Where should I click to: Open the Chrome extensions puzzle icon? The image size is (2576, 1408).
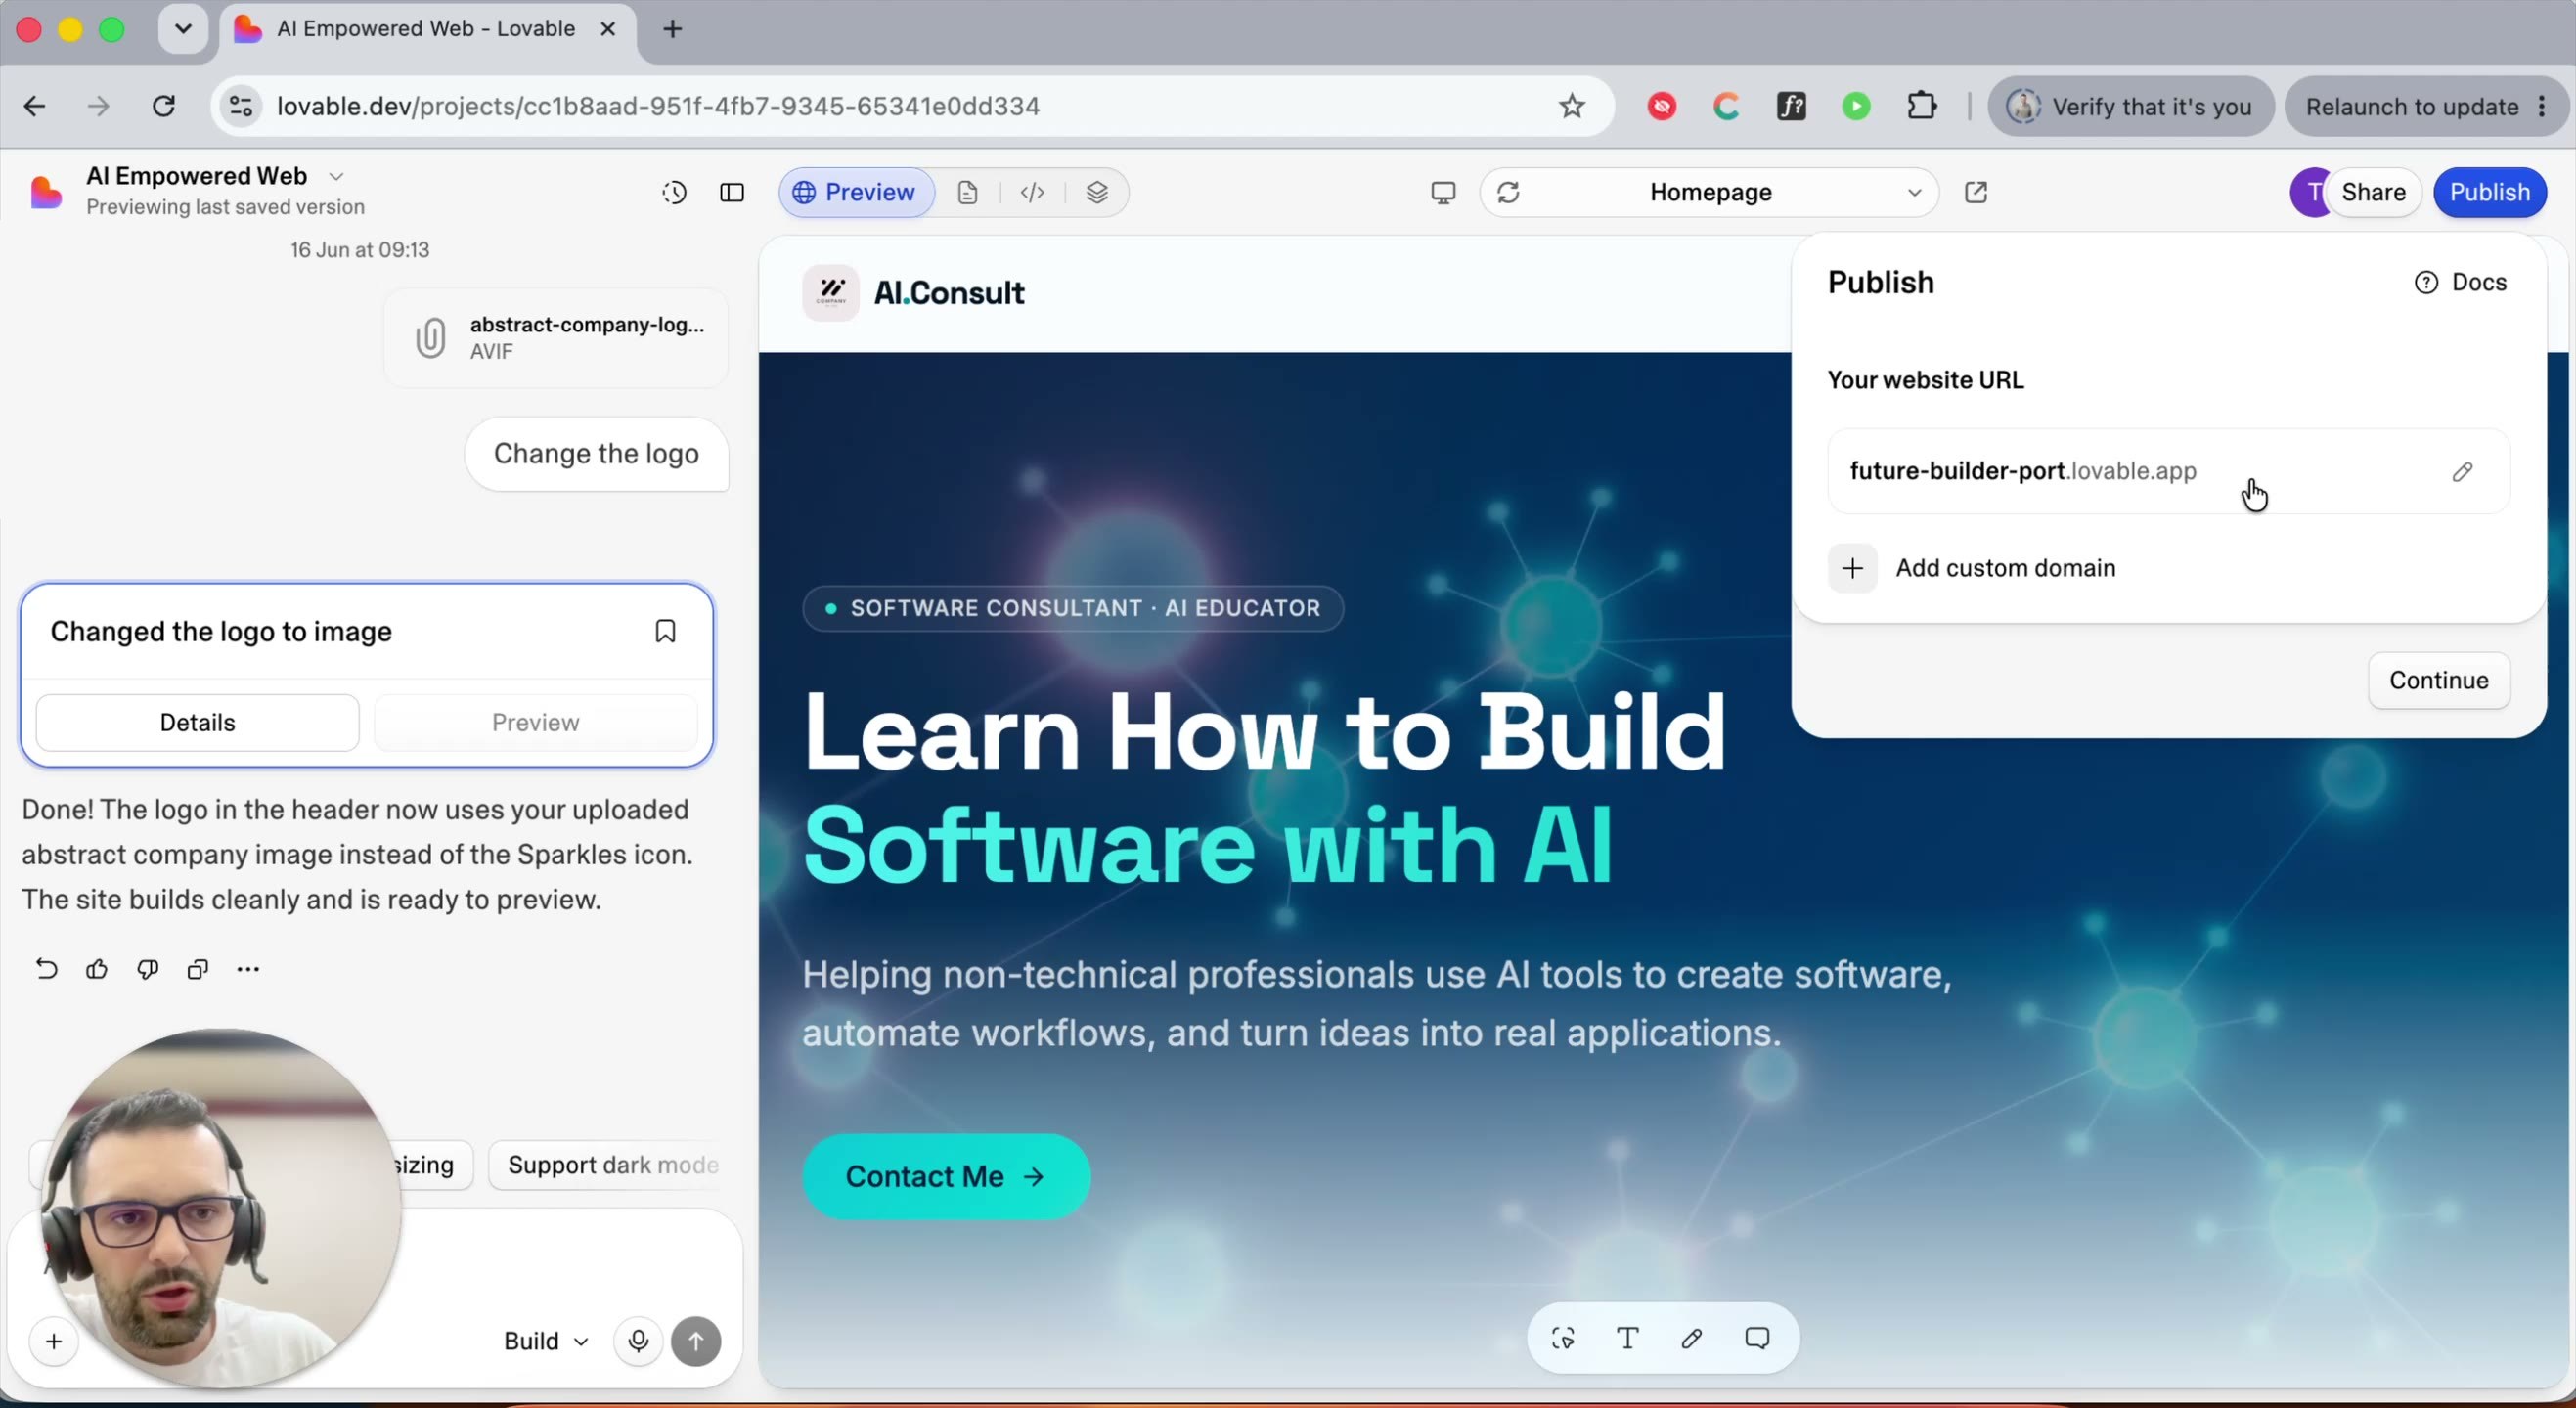tap(1922, 106)
